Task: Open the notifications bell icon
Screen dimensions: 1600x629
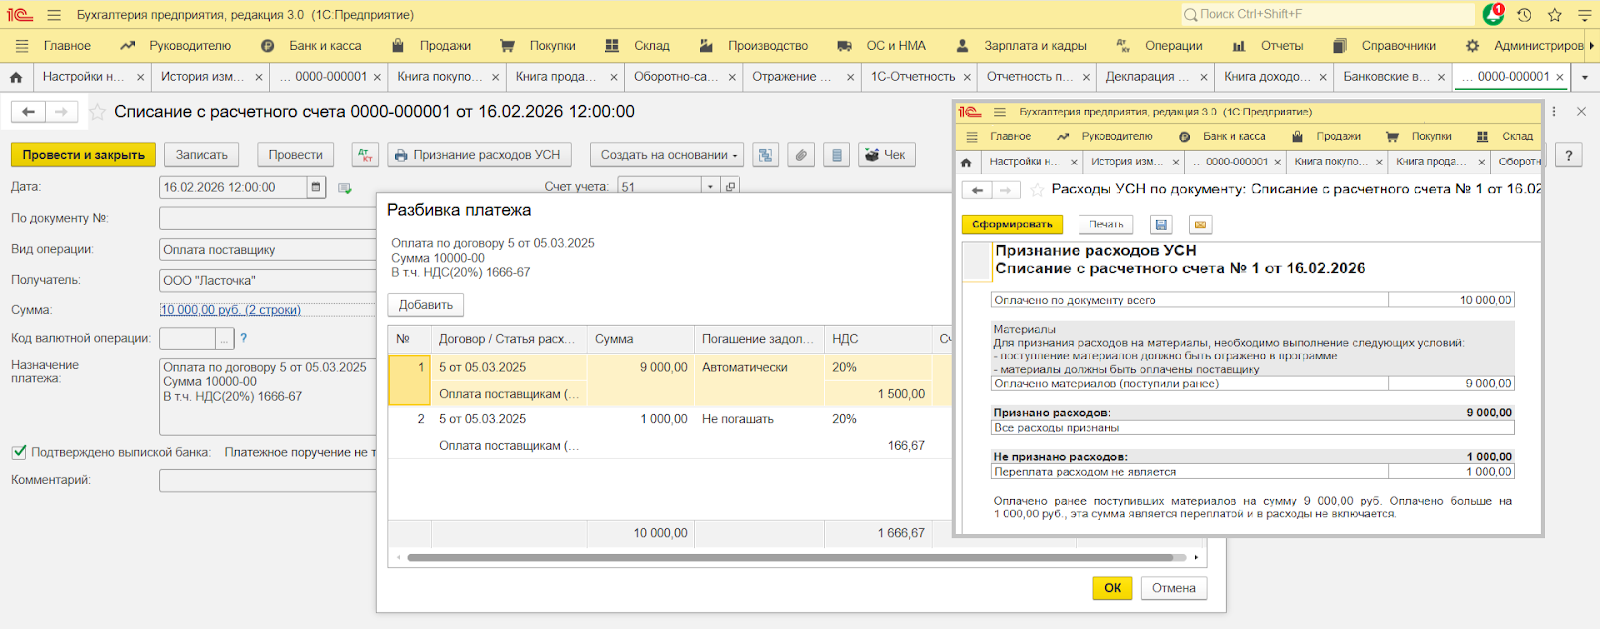Action: coord(1493,15)
